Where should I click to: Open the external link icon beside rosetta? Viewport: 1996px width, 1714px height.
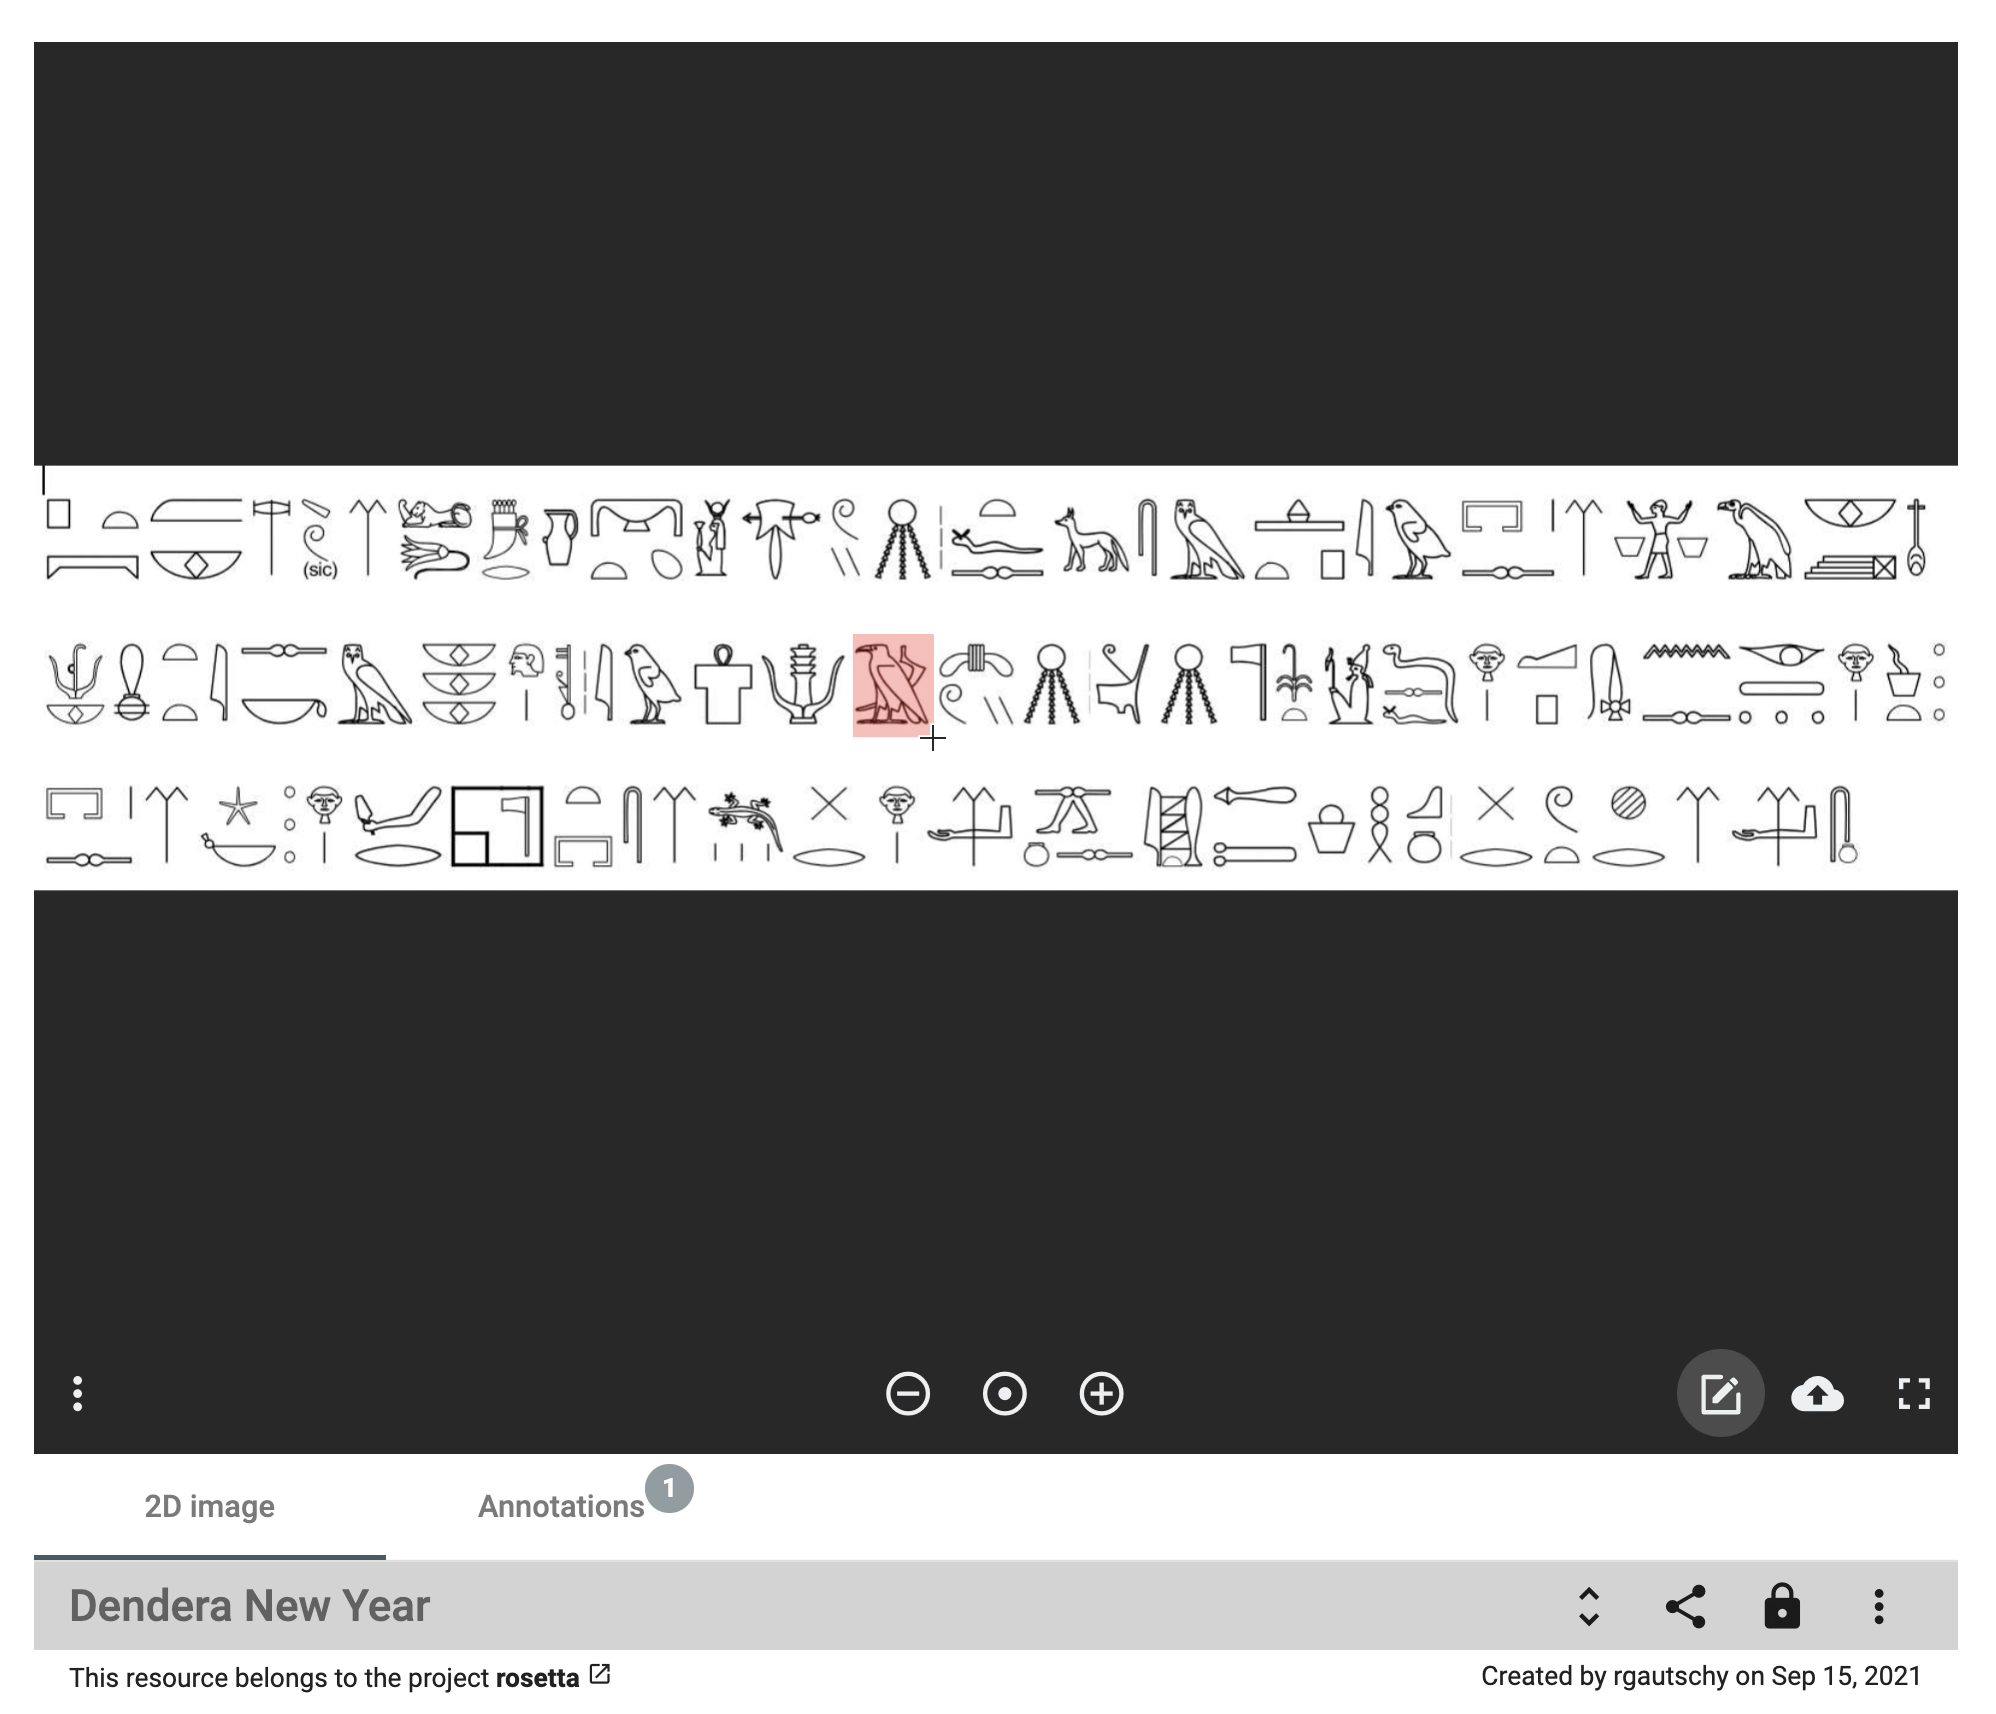pos(600,1674)
